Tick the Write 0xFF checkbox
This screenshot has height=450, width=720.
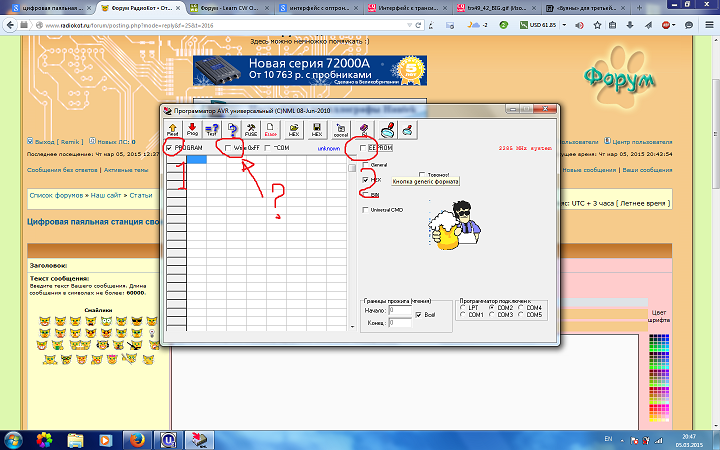[x=227, y=148]
